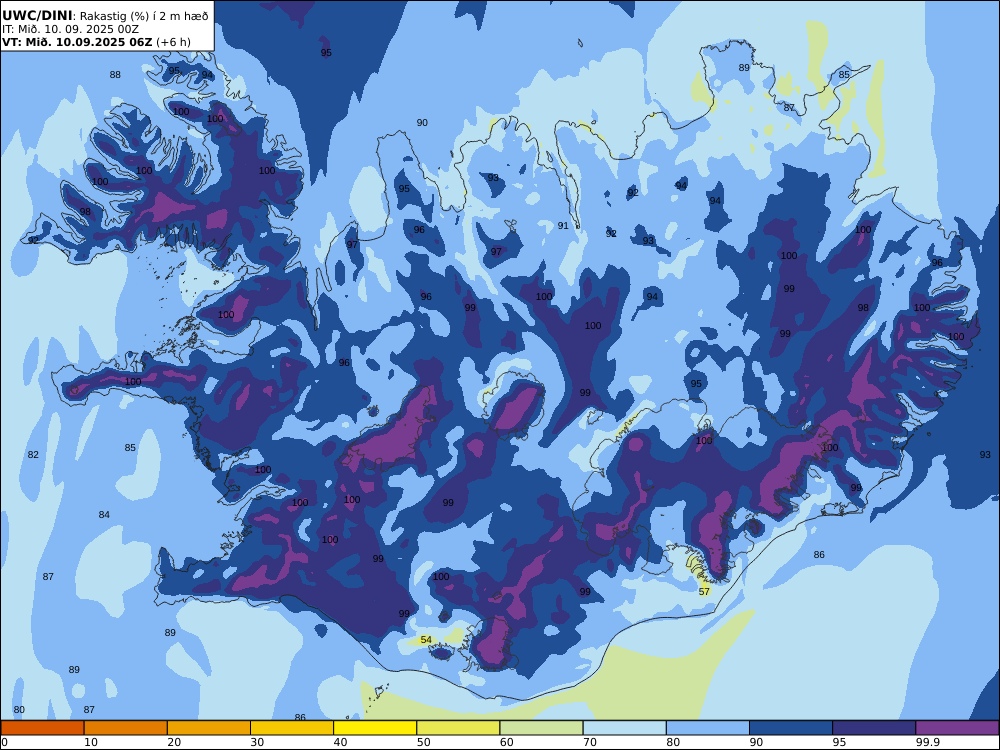1000x750 pixels.
Task: Click the pale yellow 50–60 legend swatch
Action: pos(458,728)
